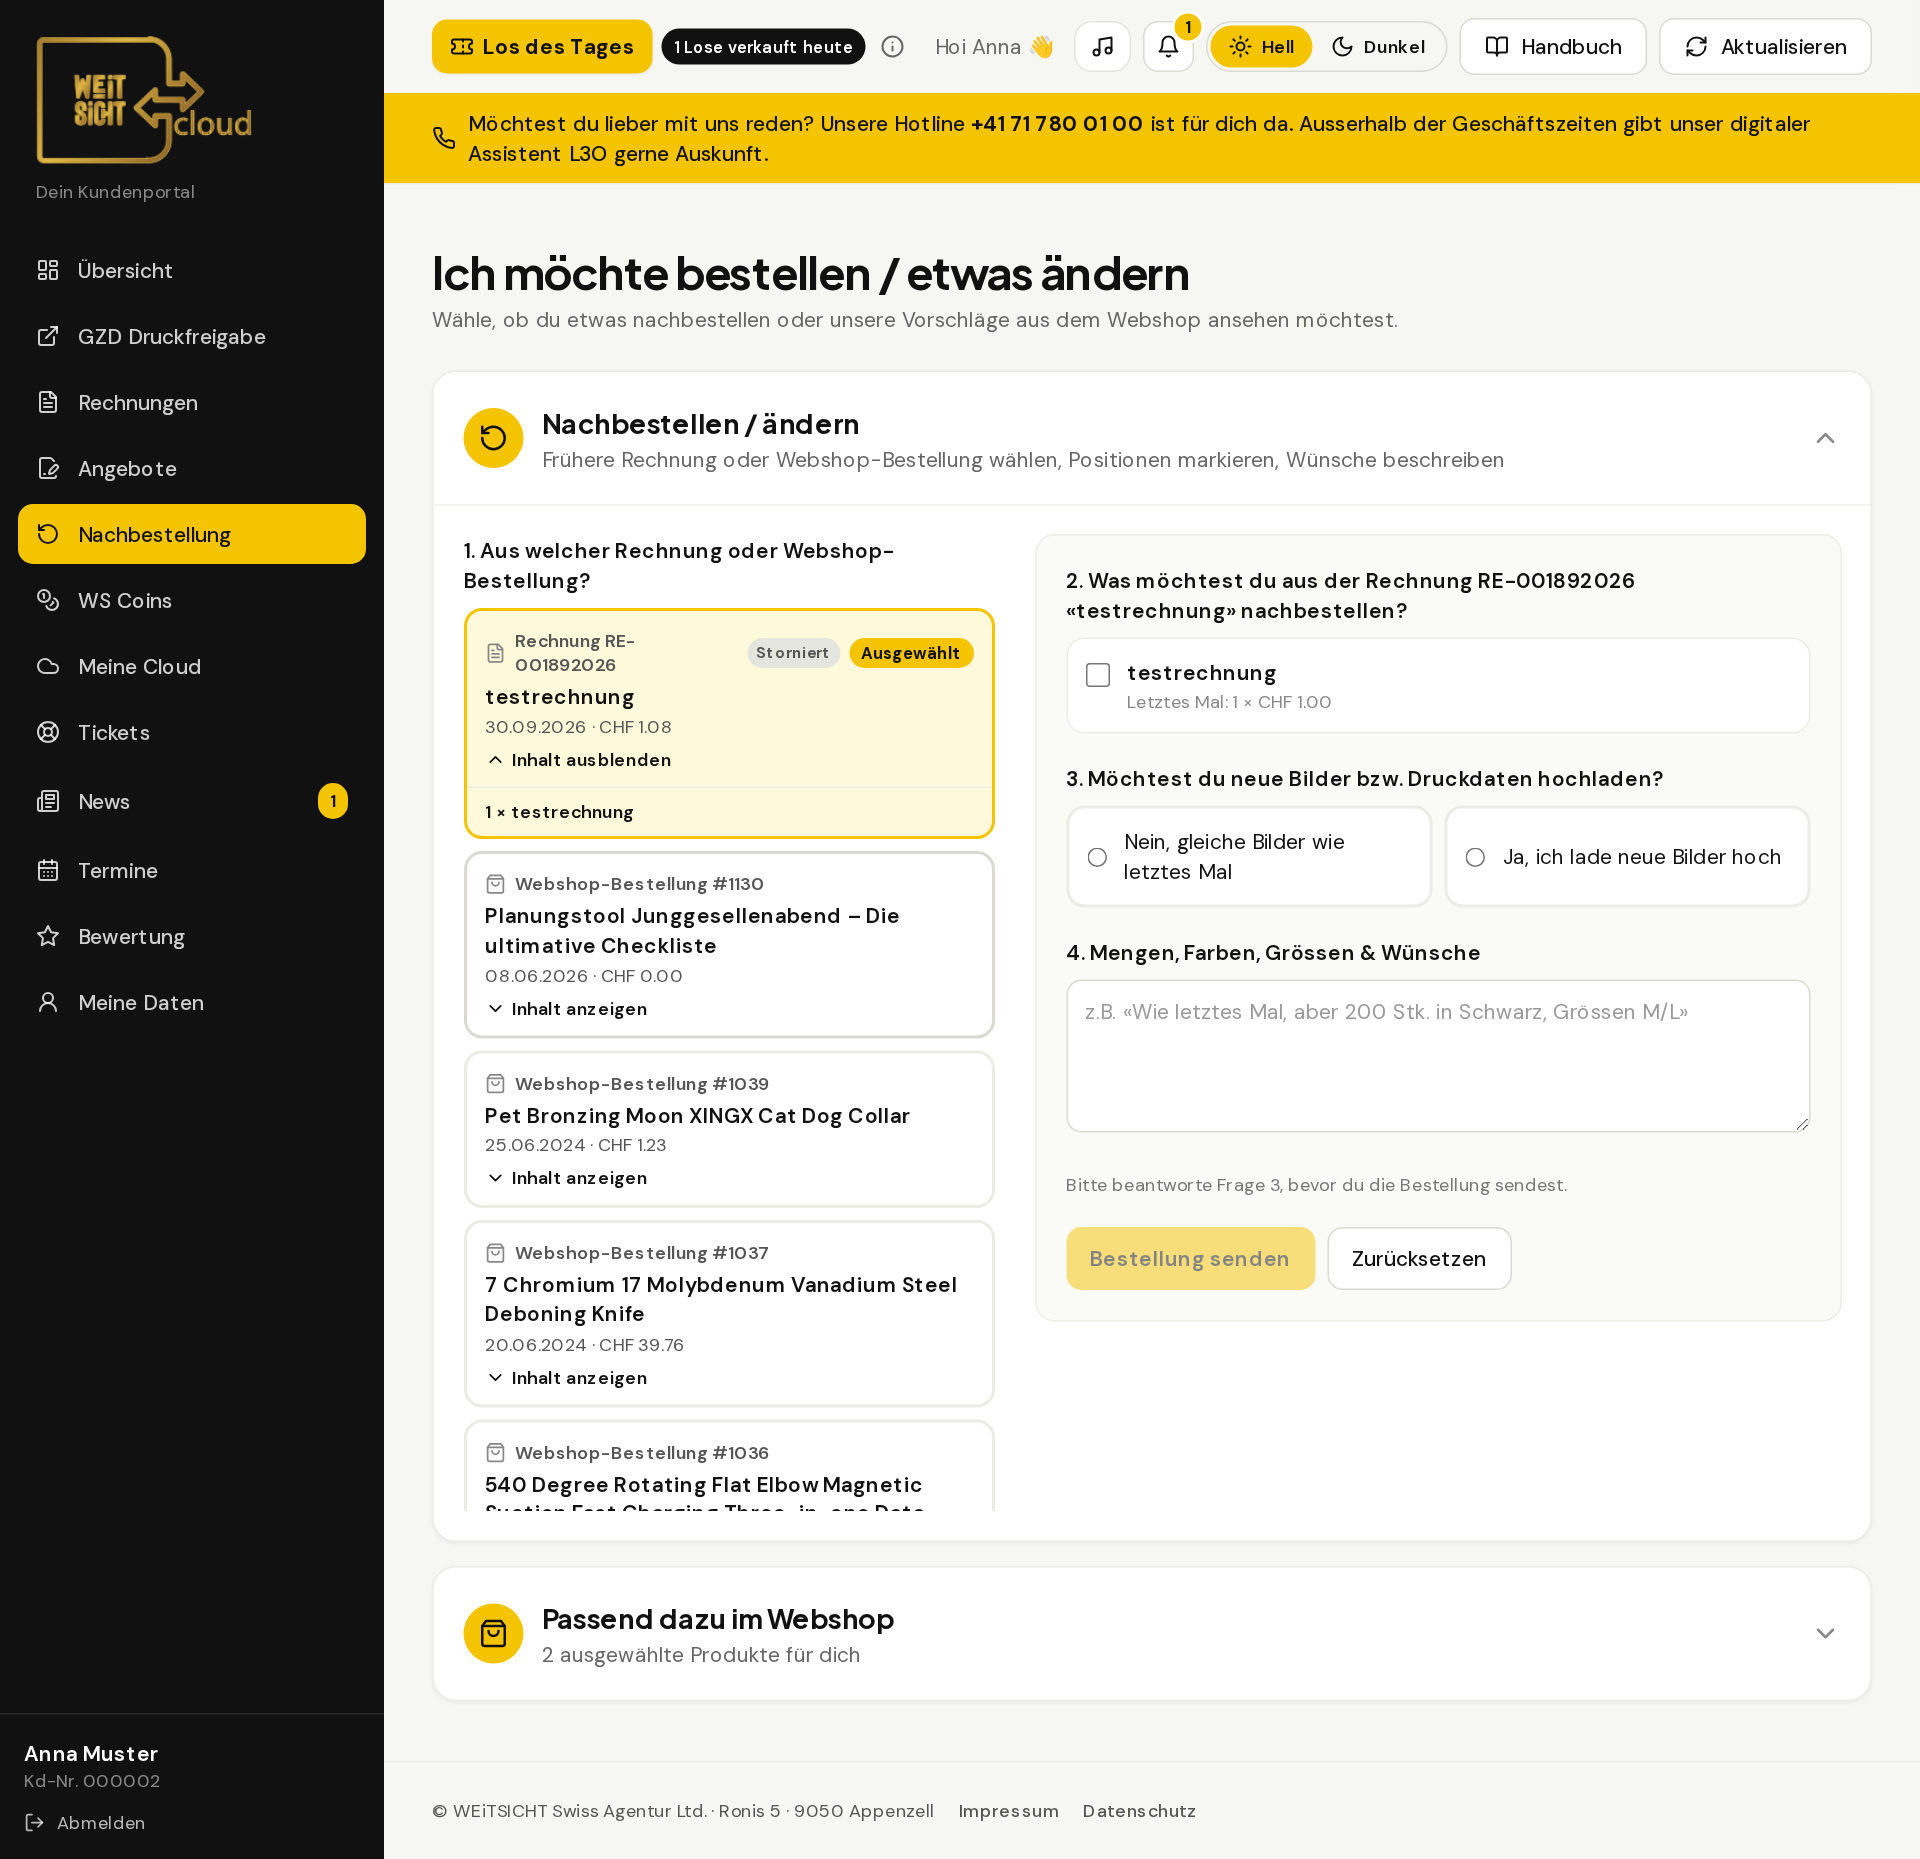Click the Zurücksetzen button
Screen dimensions: 1920x1859
1418,1258
